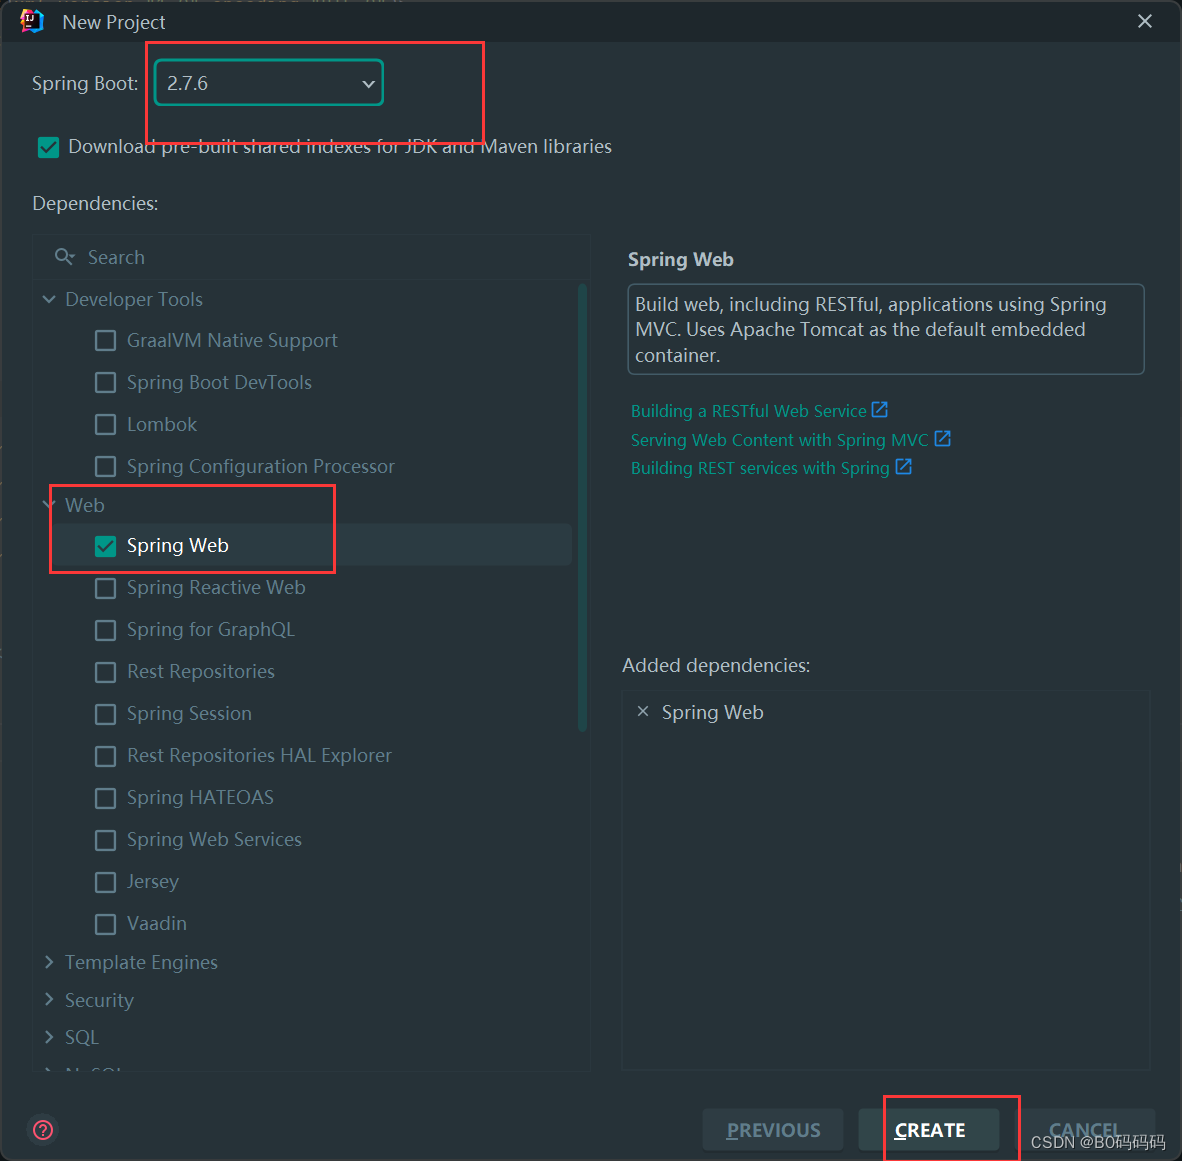Click the Cancel button
Image resolution: width=1182 pixels, height=1161 pixels.
[x=1085, y=1130]
